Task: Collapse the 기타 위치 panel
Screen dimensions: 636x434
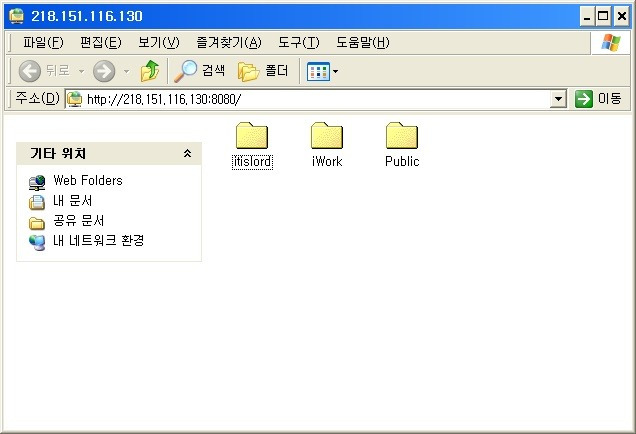Action: pyautogui.click(x=187, y=153)
